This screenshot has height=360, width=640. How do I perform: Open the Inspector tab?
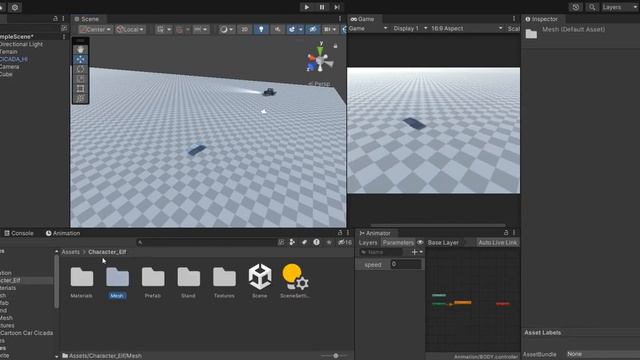tap(541, 19)
